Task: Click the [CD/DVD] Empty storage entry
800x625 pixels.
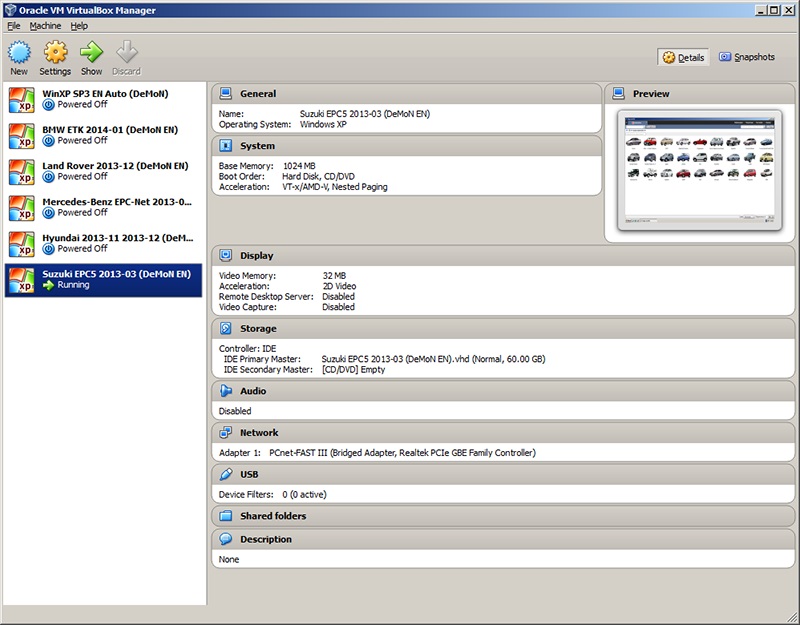Action: [x=353, y=369]
